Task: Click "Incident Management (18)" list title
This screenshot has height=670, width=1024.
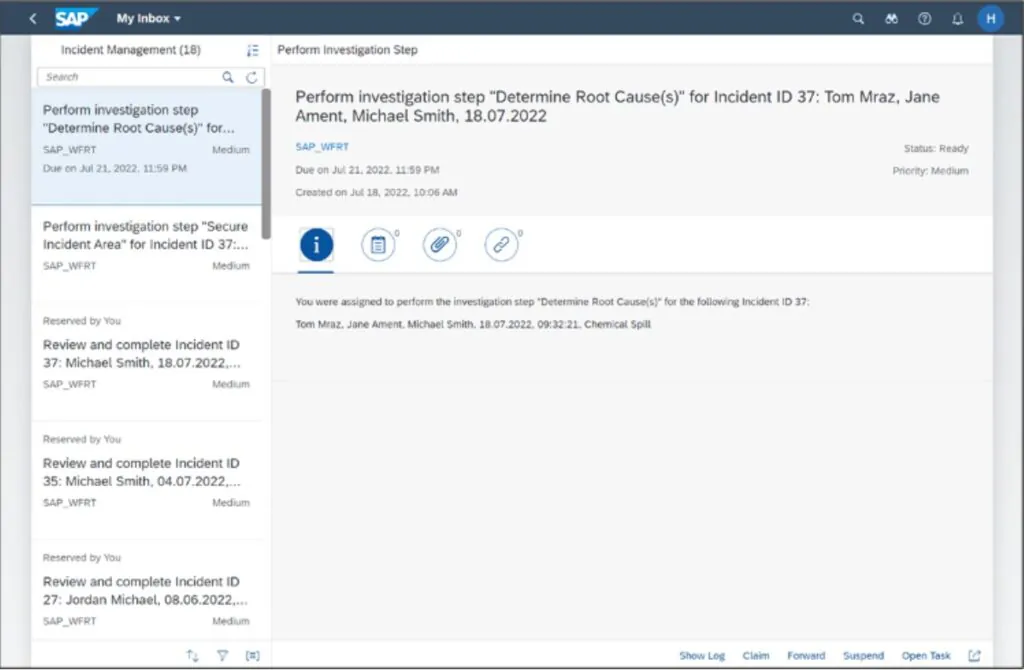Action: pyautogui.click(x=131, y=50)
